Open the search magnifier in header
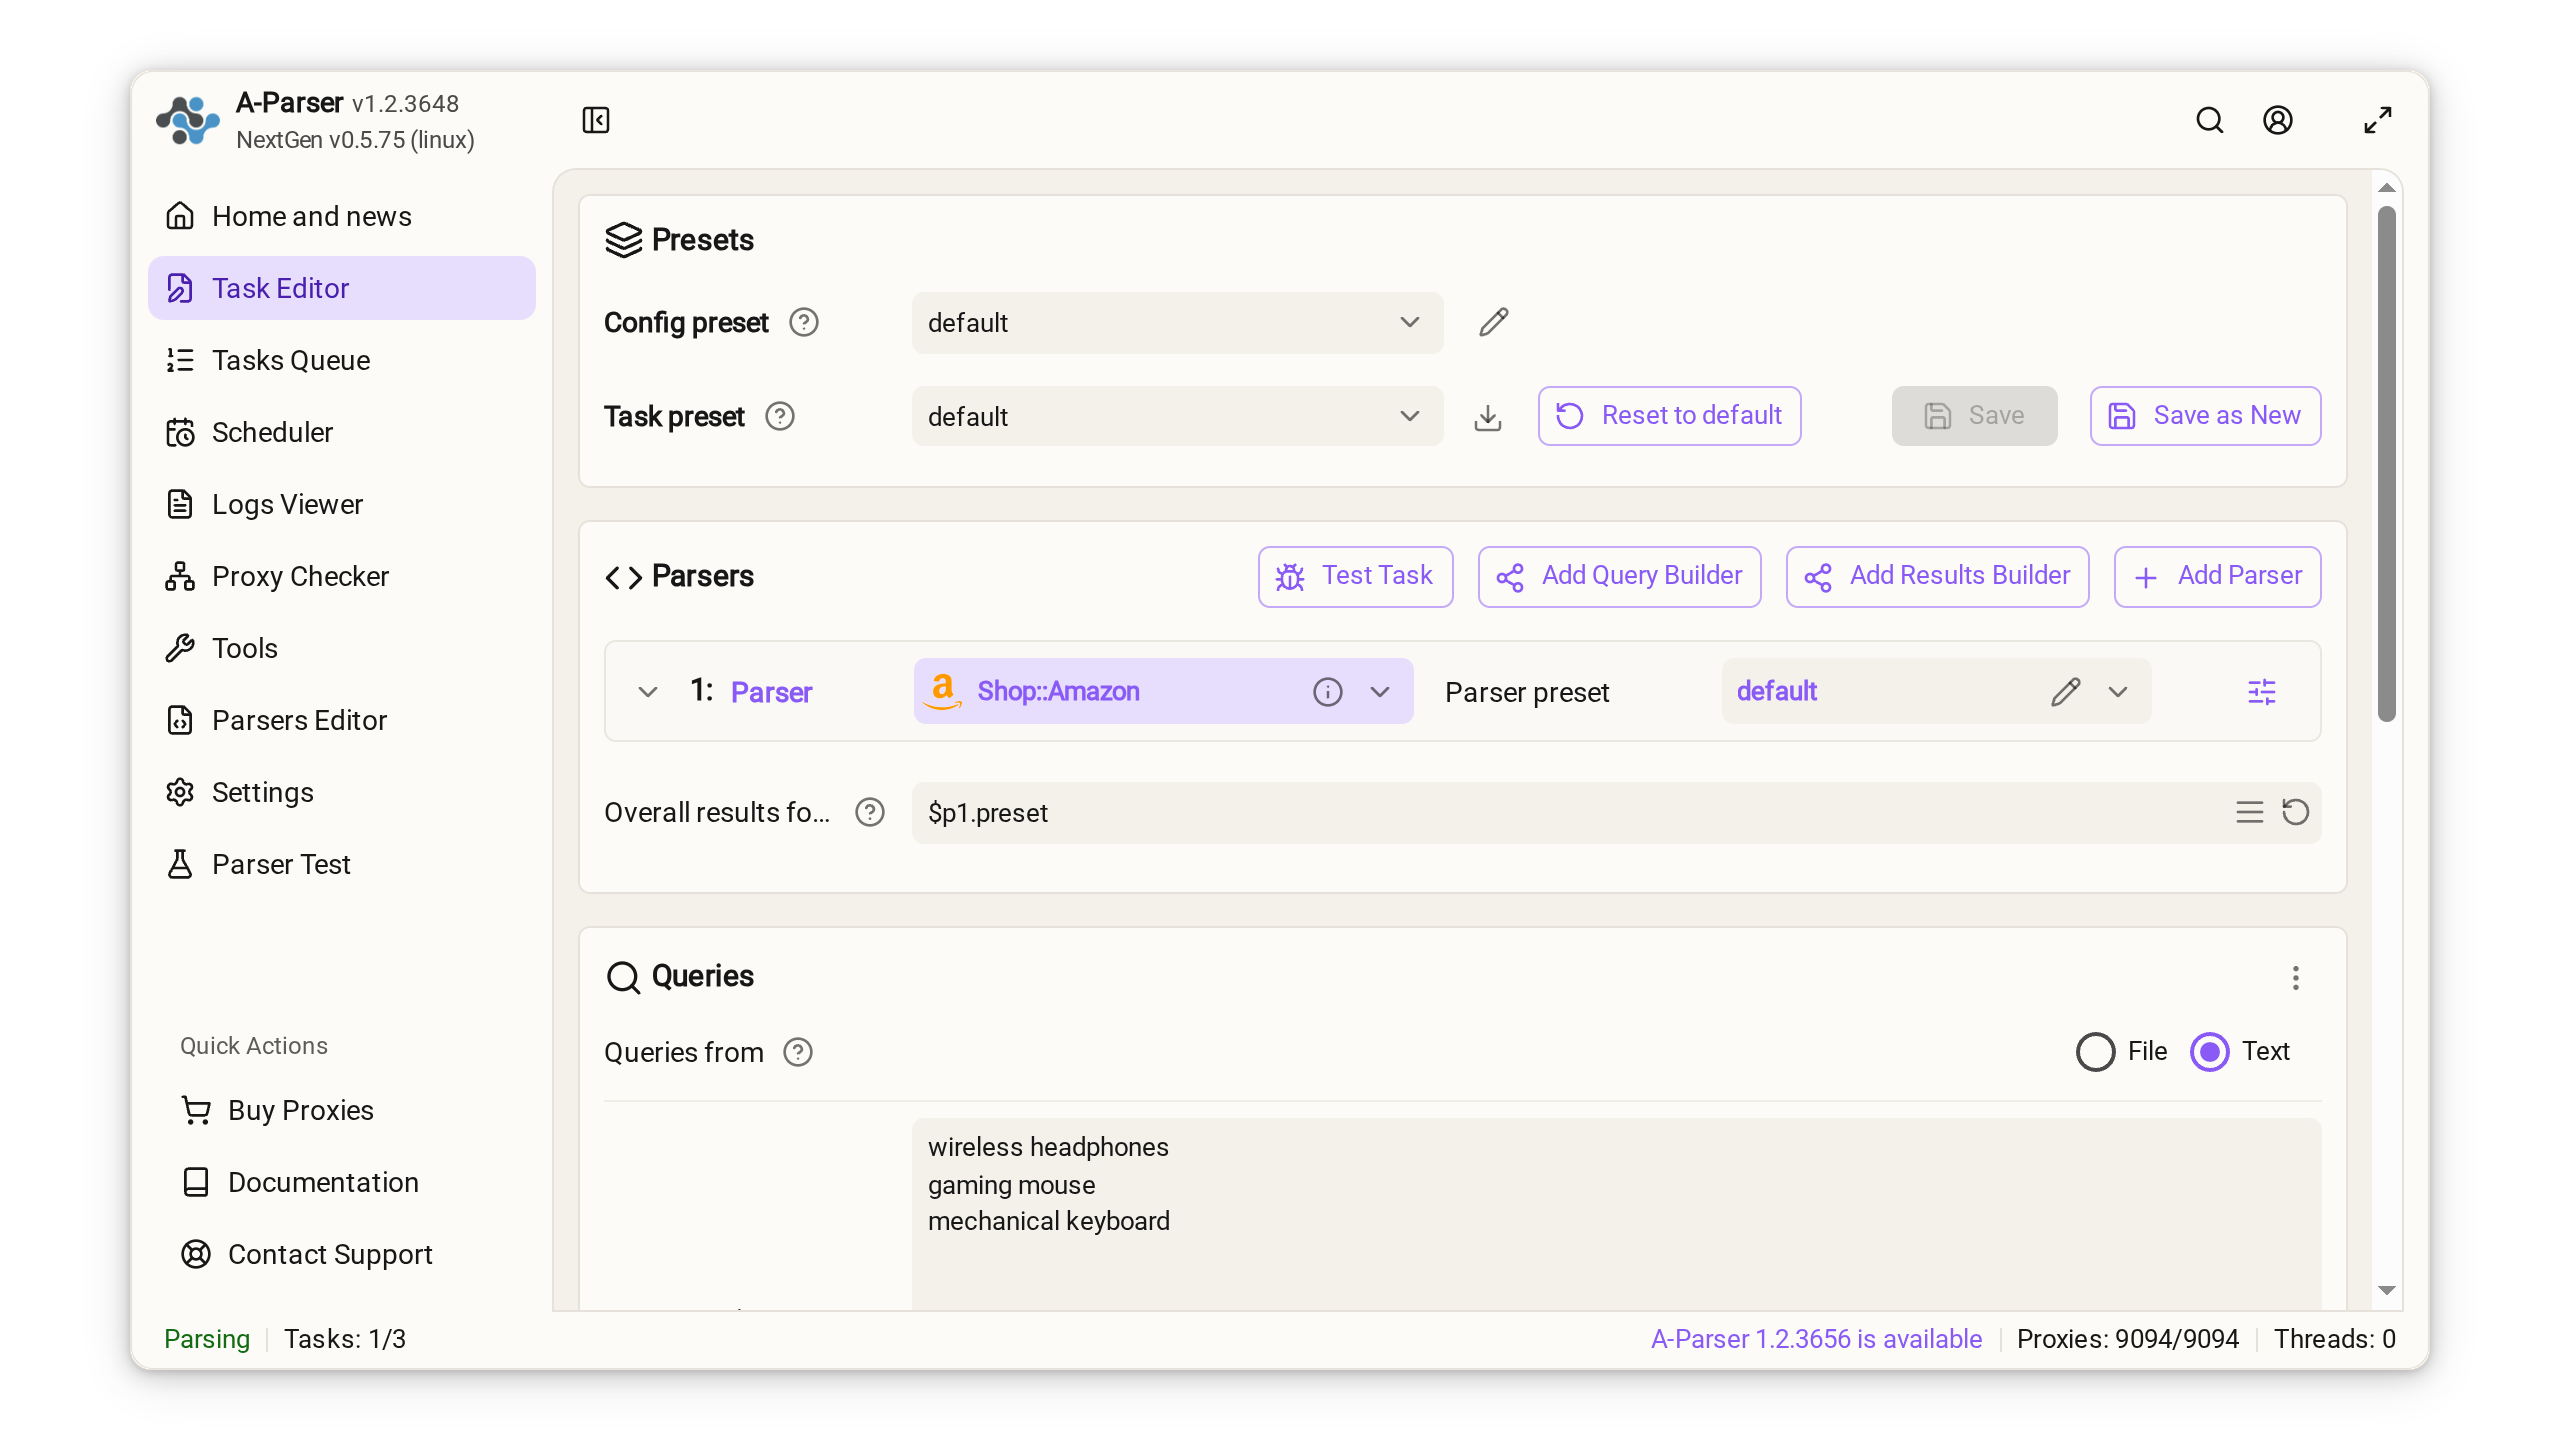Screen dimensions: 2560x1440 (x=2210, y=120)
